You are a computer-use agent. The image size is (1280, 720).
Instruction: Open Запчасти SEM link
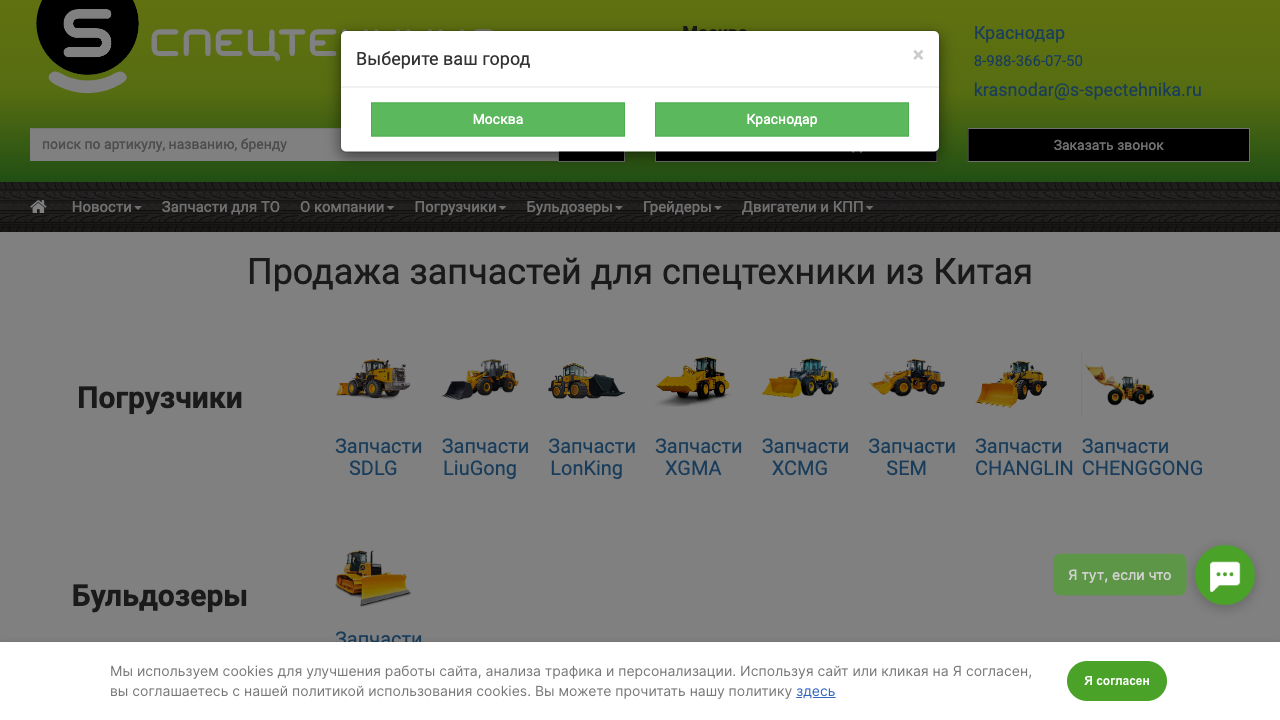[x=912, y=457]
